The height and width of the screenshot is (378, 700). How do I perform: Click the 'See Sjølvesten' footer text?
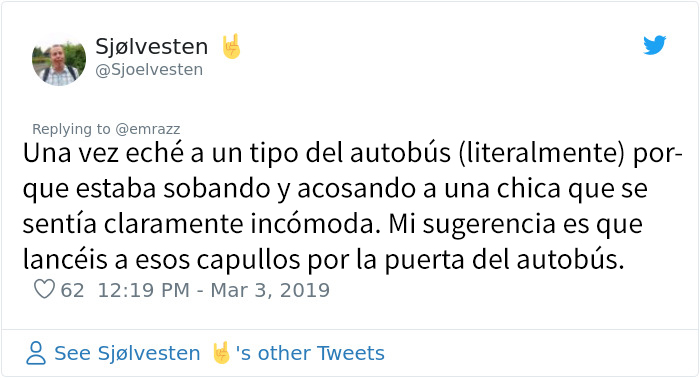pos(127,353)
